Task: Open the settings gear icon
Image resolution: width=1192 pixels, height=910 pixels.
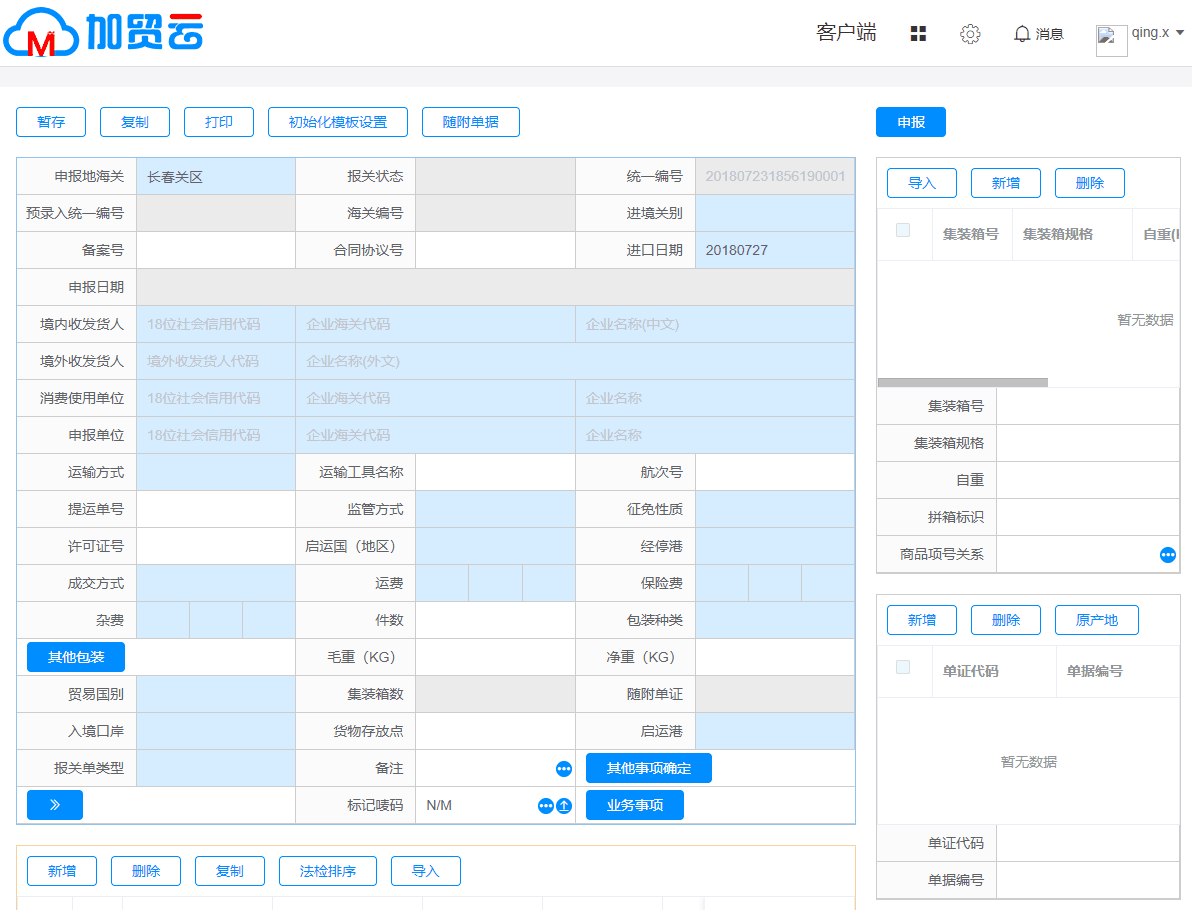Action: point(969,34)
